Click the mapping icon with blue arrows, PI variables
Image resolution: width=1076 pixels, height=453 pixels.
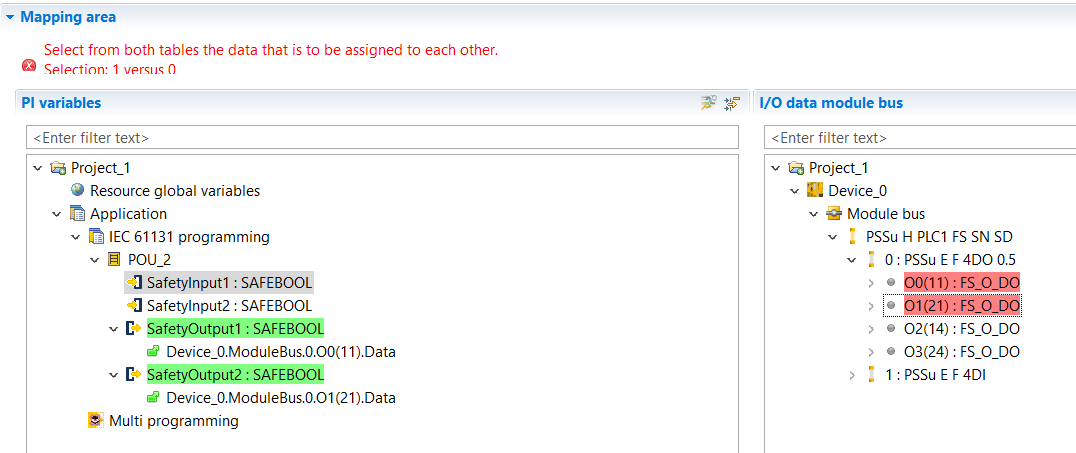732,104
